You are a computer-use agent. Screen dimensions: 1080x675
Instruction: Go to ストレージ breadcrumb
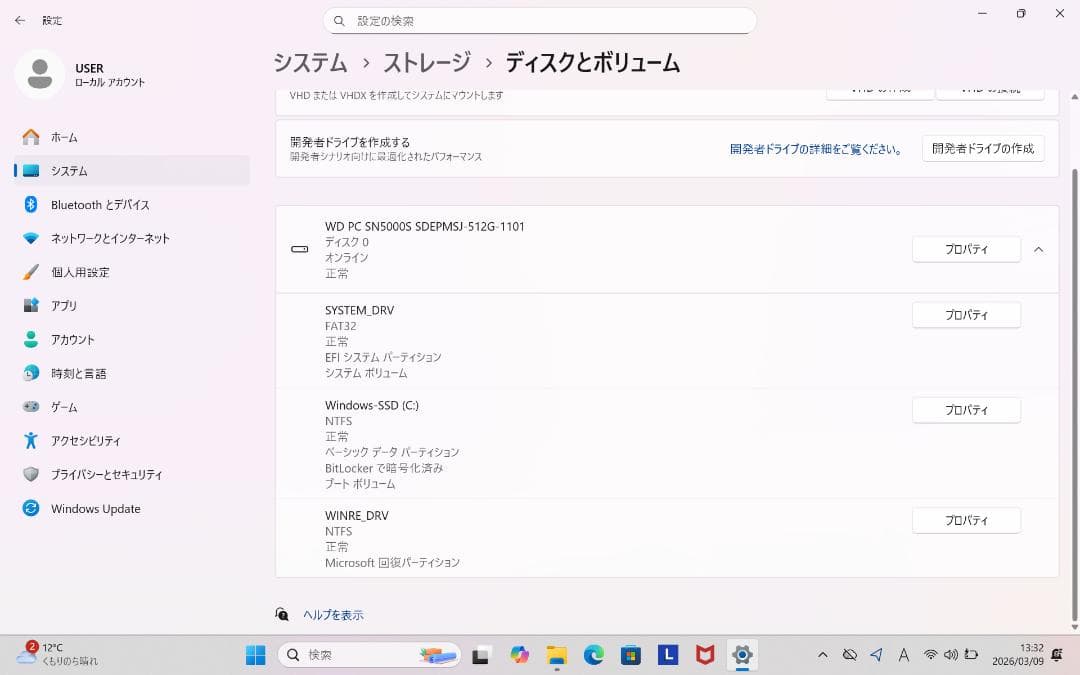tap(427, 63)
